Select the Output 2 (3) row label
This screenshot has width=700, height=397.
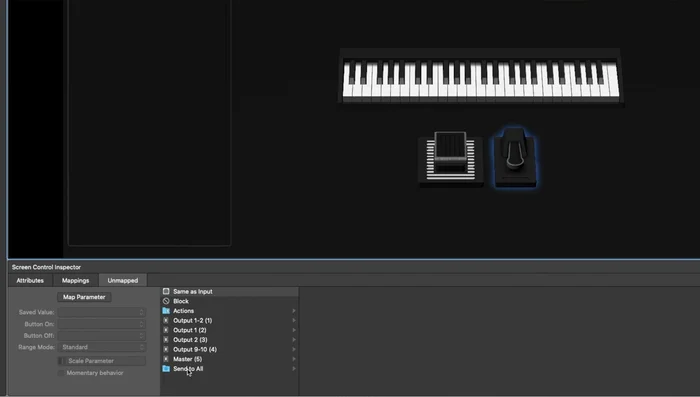pos(190,340)
